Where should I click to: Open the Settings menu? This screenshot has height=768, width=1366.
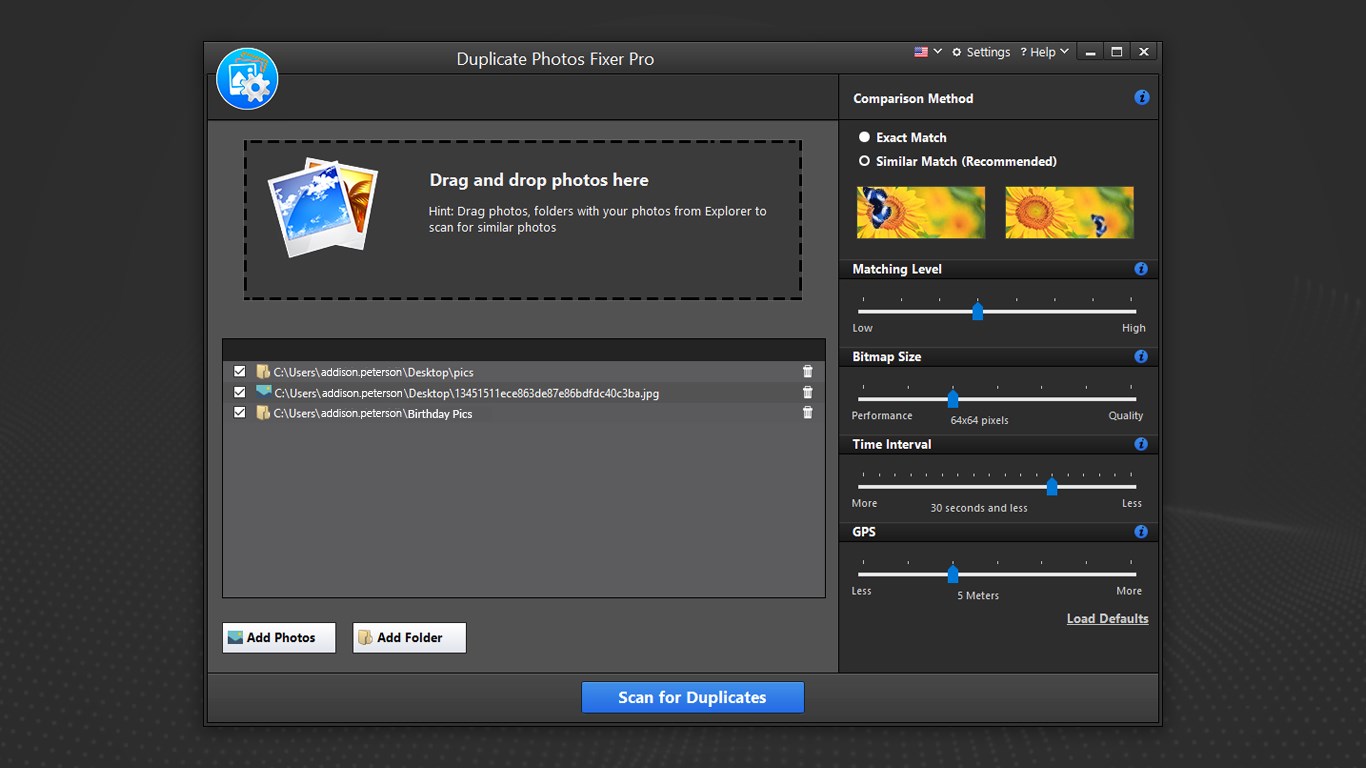981,52
